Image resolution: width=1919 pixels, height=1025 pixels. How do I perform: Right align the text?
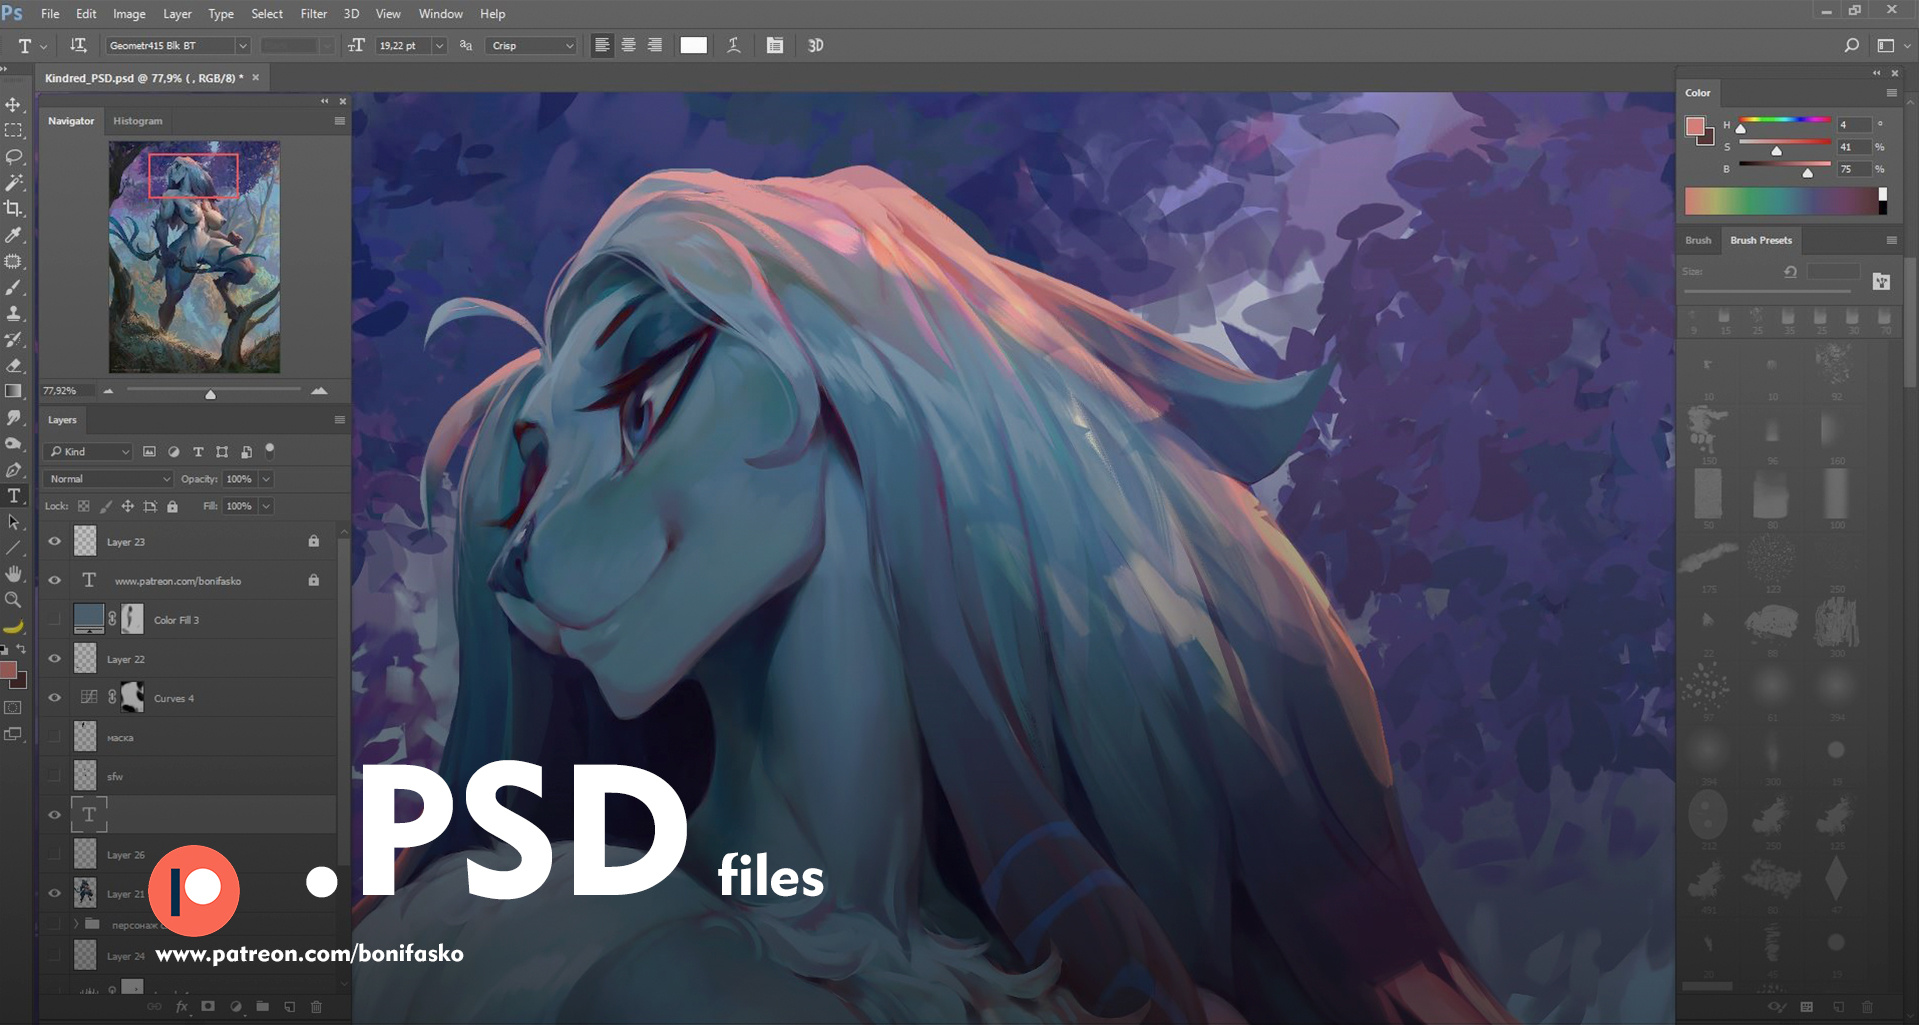coord(655,45)
